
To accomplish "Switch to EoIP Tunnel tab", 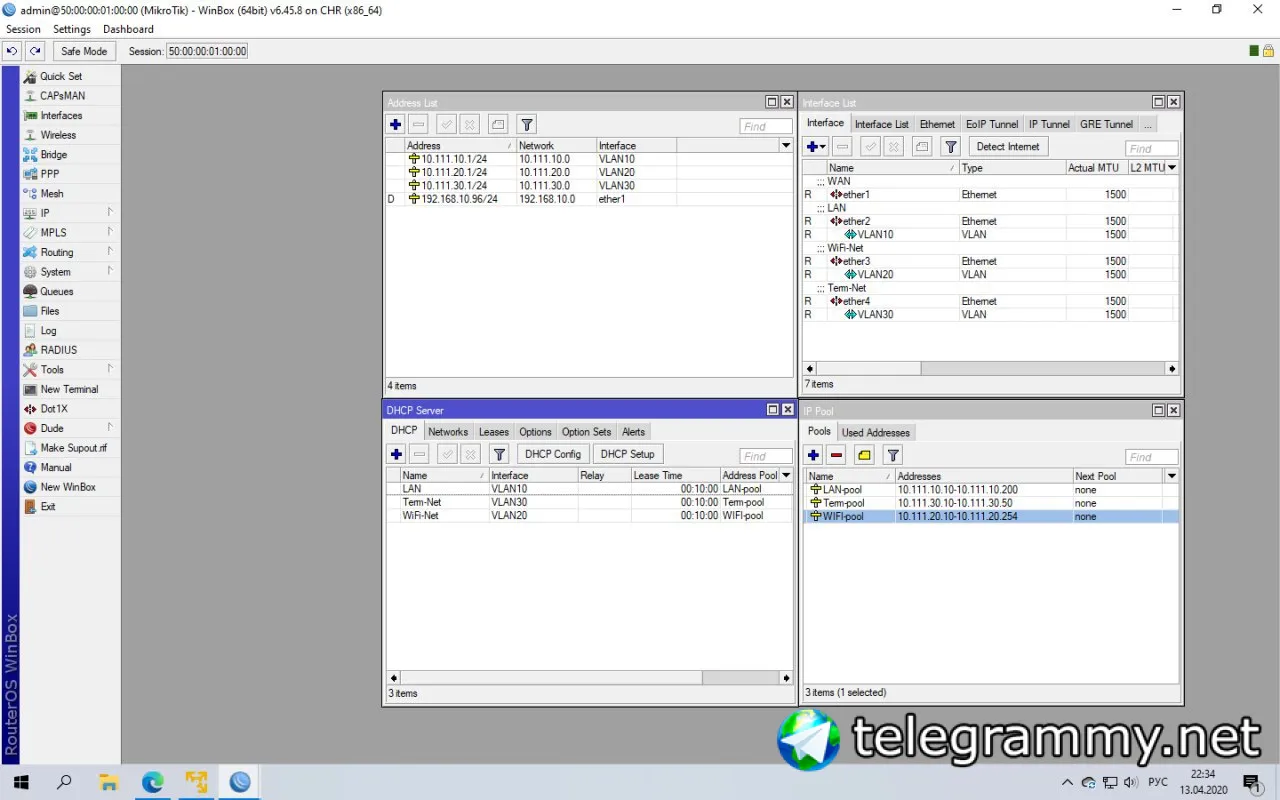I will tap(992, 124).
